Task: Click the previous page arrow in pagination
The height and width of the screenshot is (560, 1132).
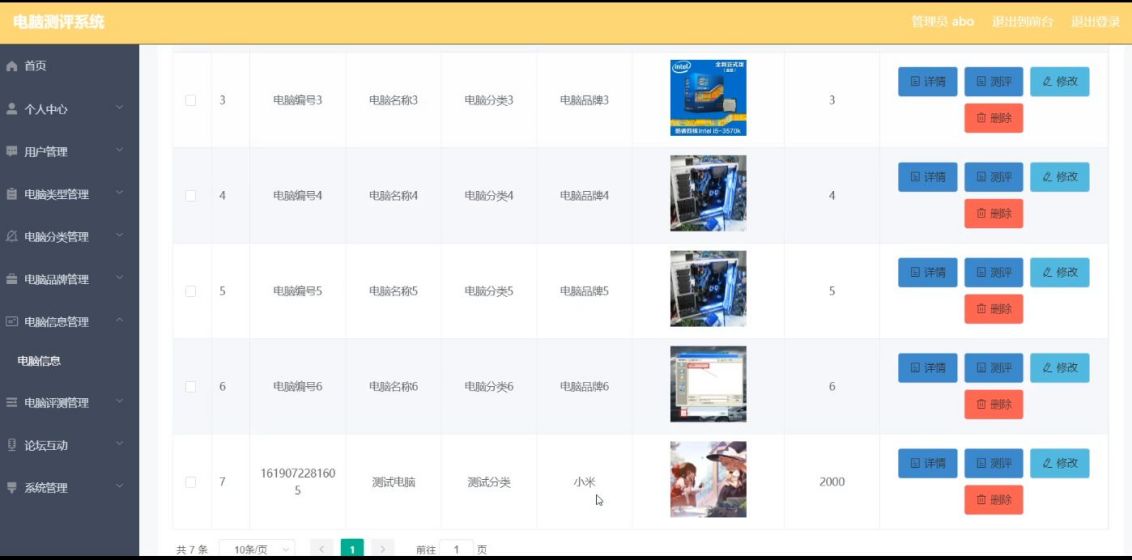Action: [x=322, y=549]
